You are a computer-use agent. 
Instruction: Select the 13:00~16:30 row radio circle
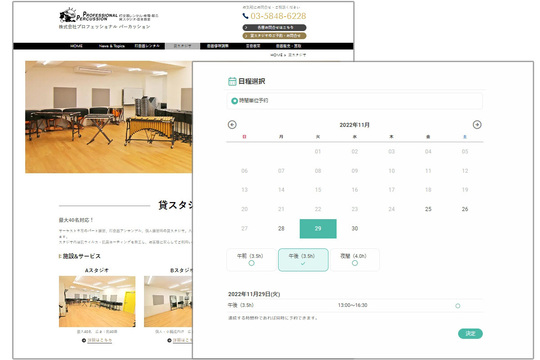pyautogui.click(x=458, y=306)
